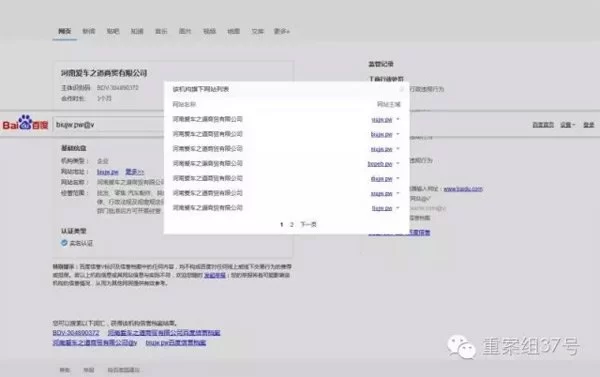
Task: Open the 贴吧 tab
Action: [112, 31]
